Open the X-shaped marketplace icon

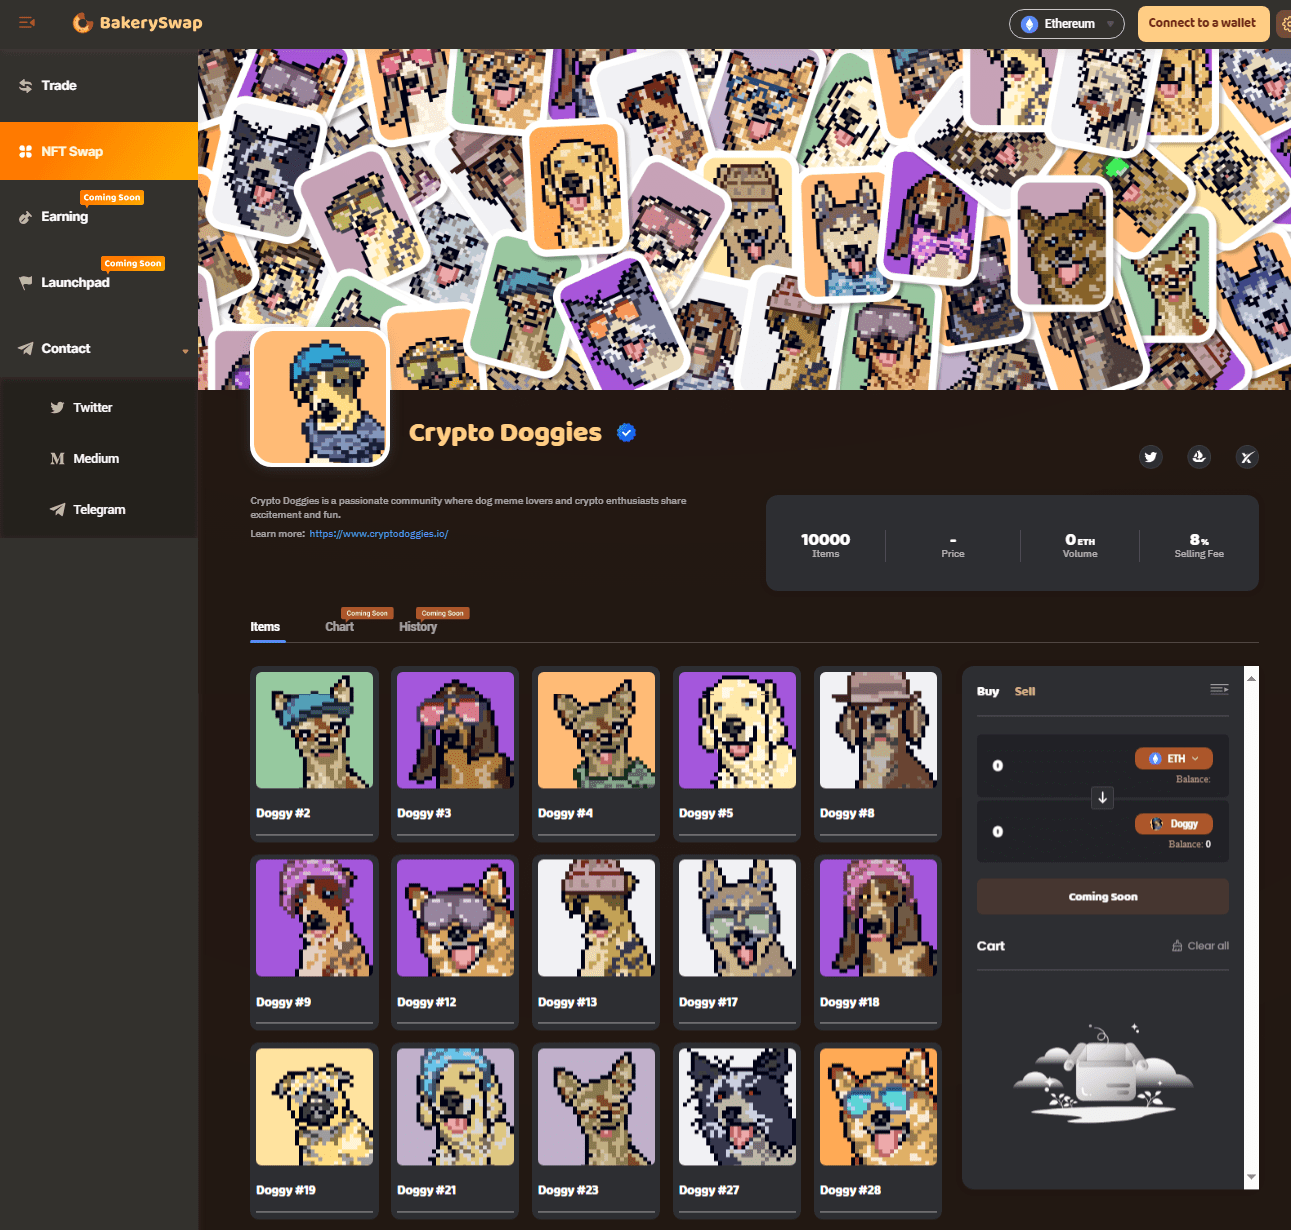(1246, 457)
